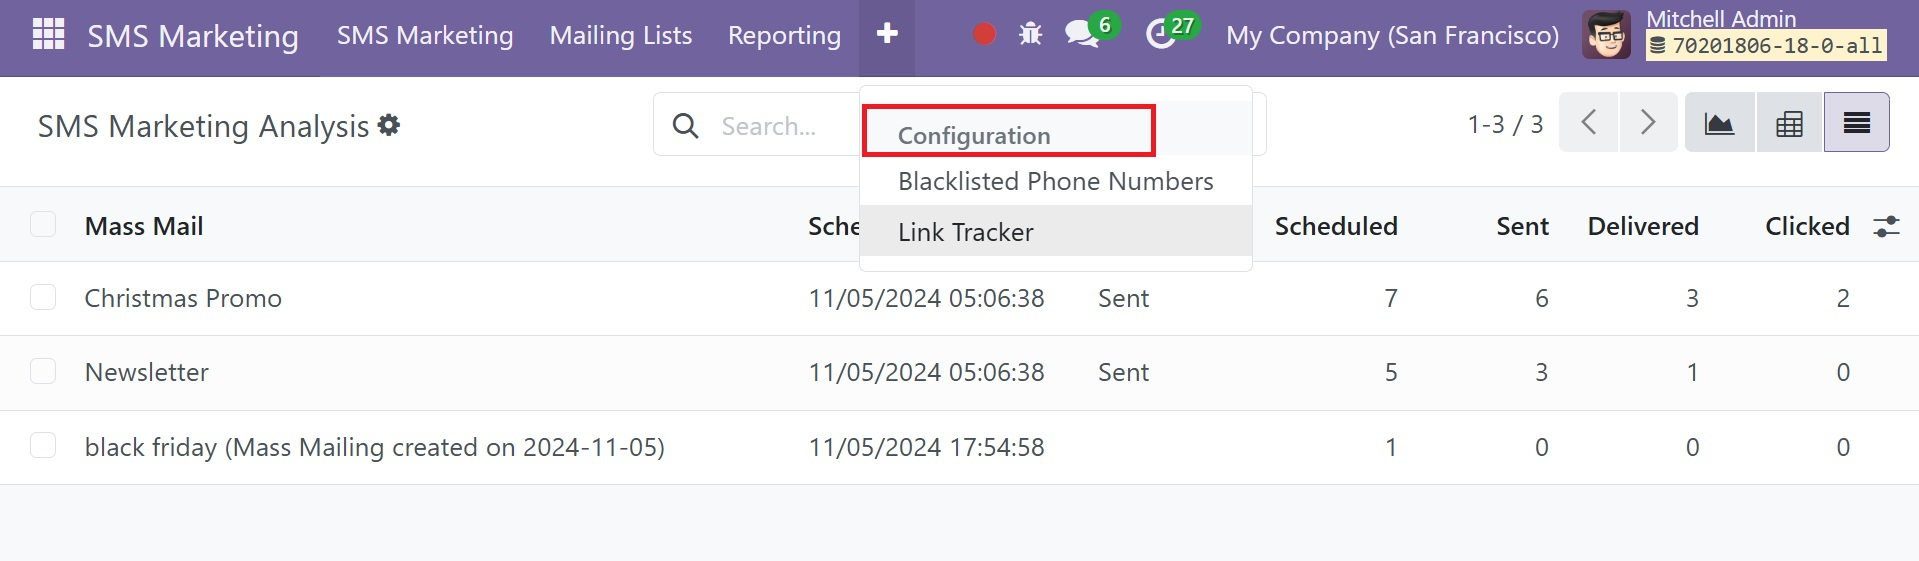
Task: Open the My Company (San Francisco) switcher
Action: point(1392,36)
